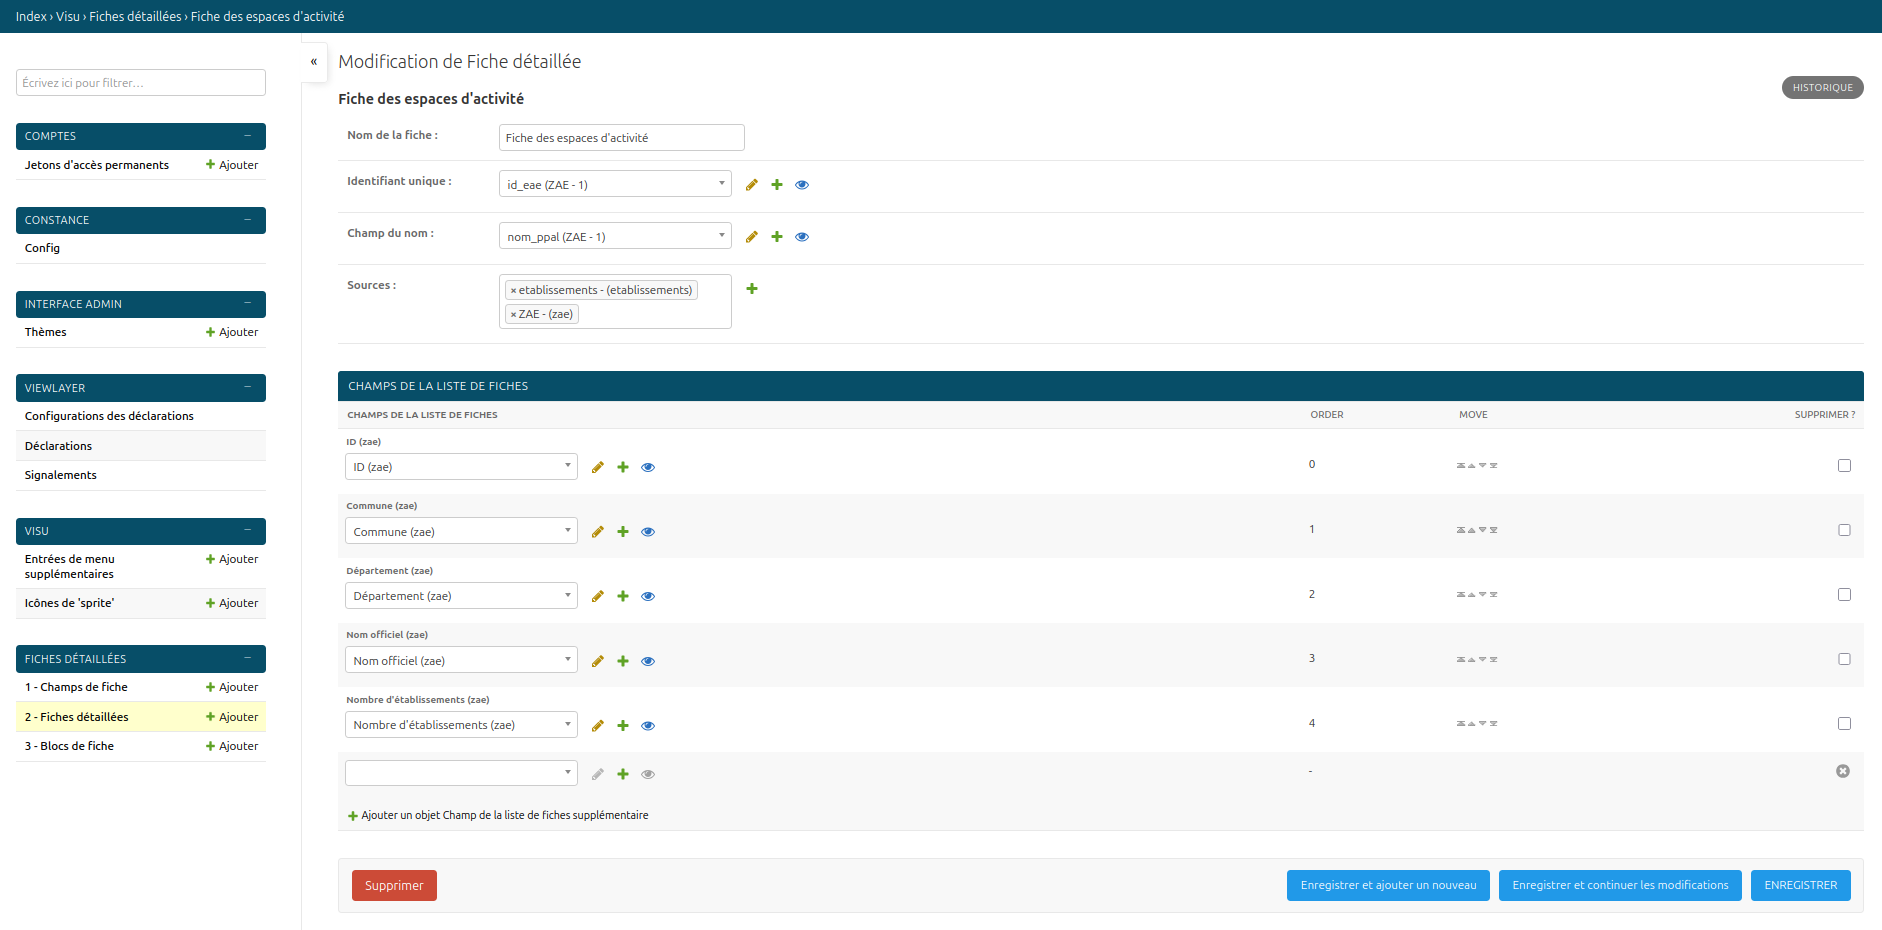Edit the Commune (zae) row pencil icon

(x=598, y=532)
